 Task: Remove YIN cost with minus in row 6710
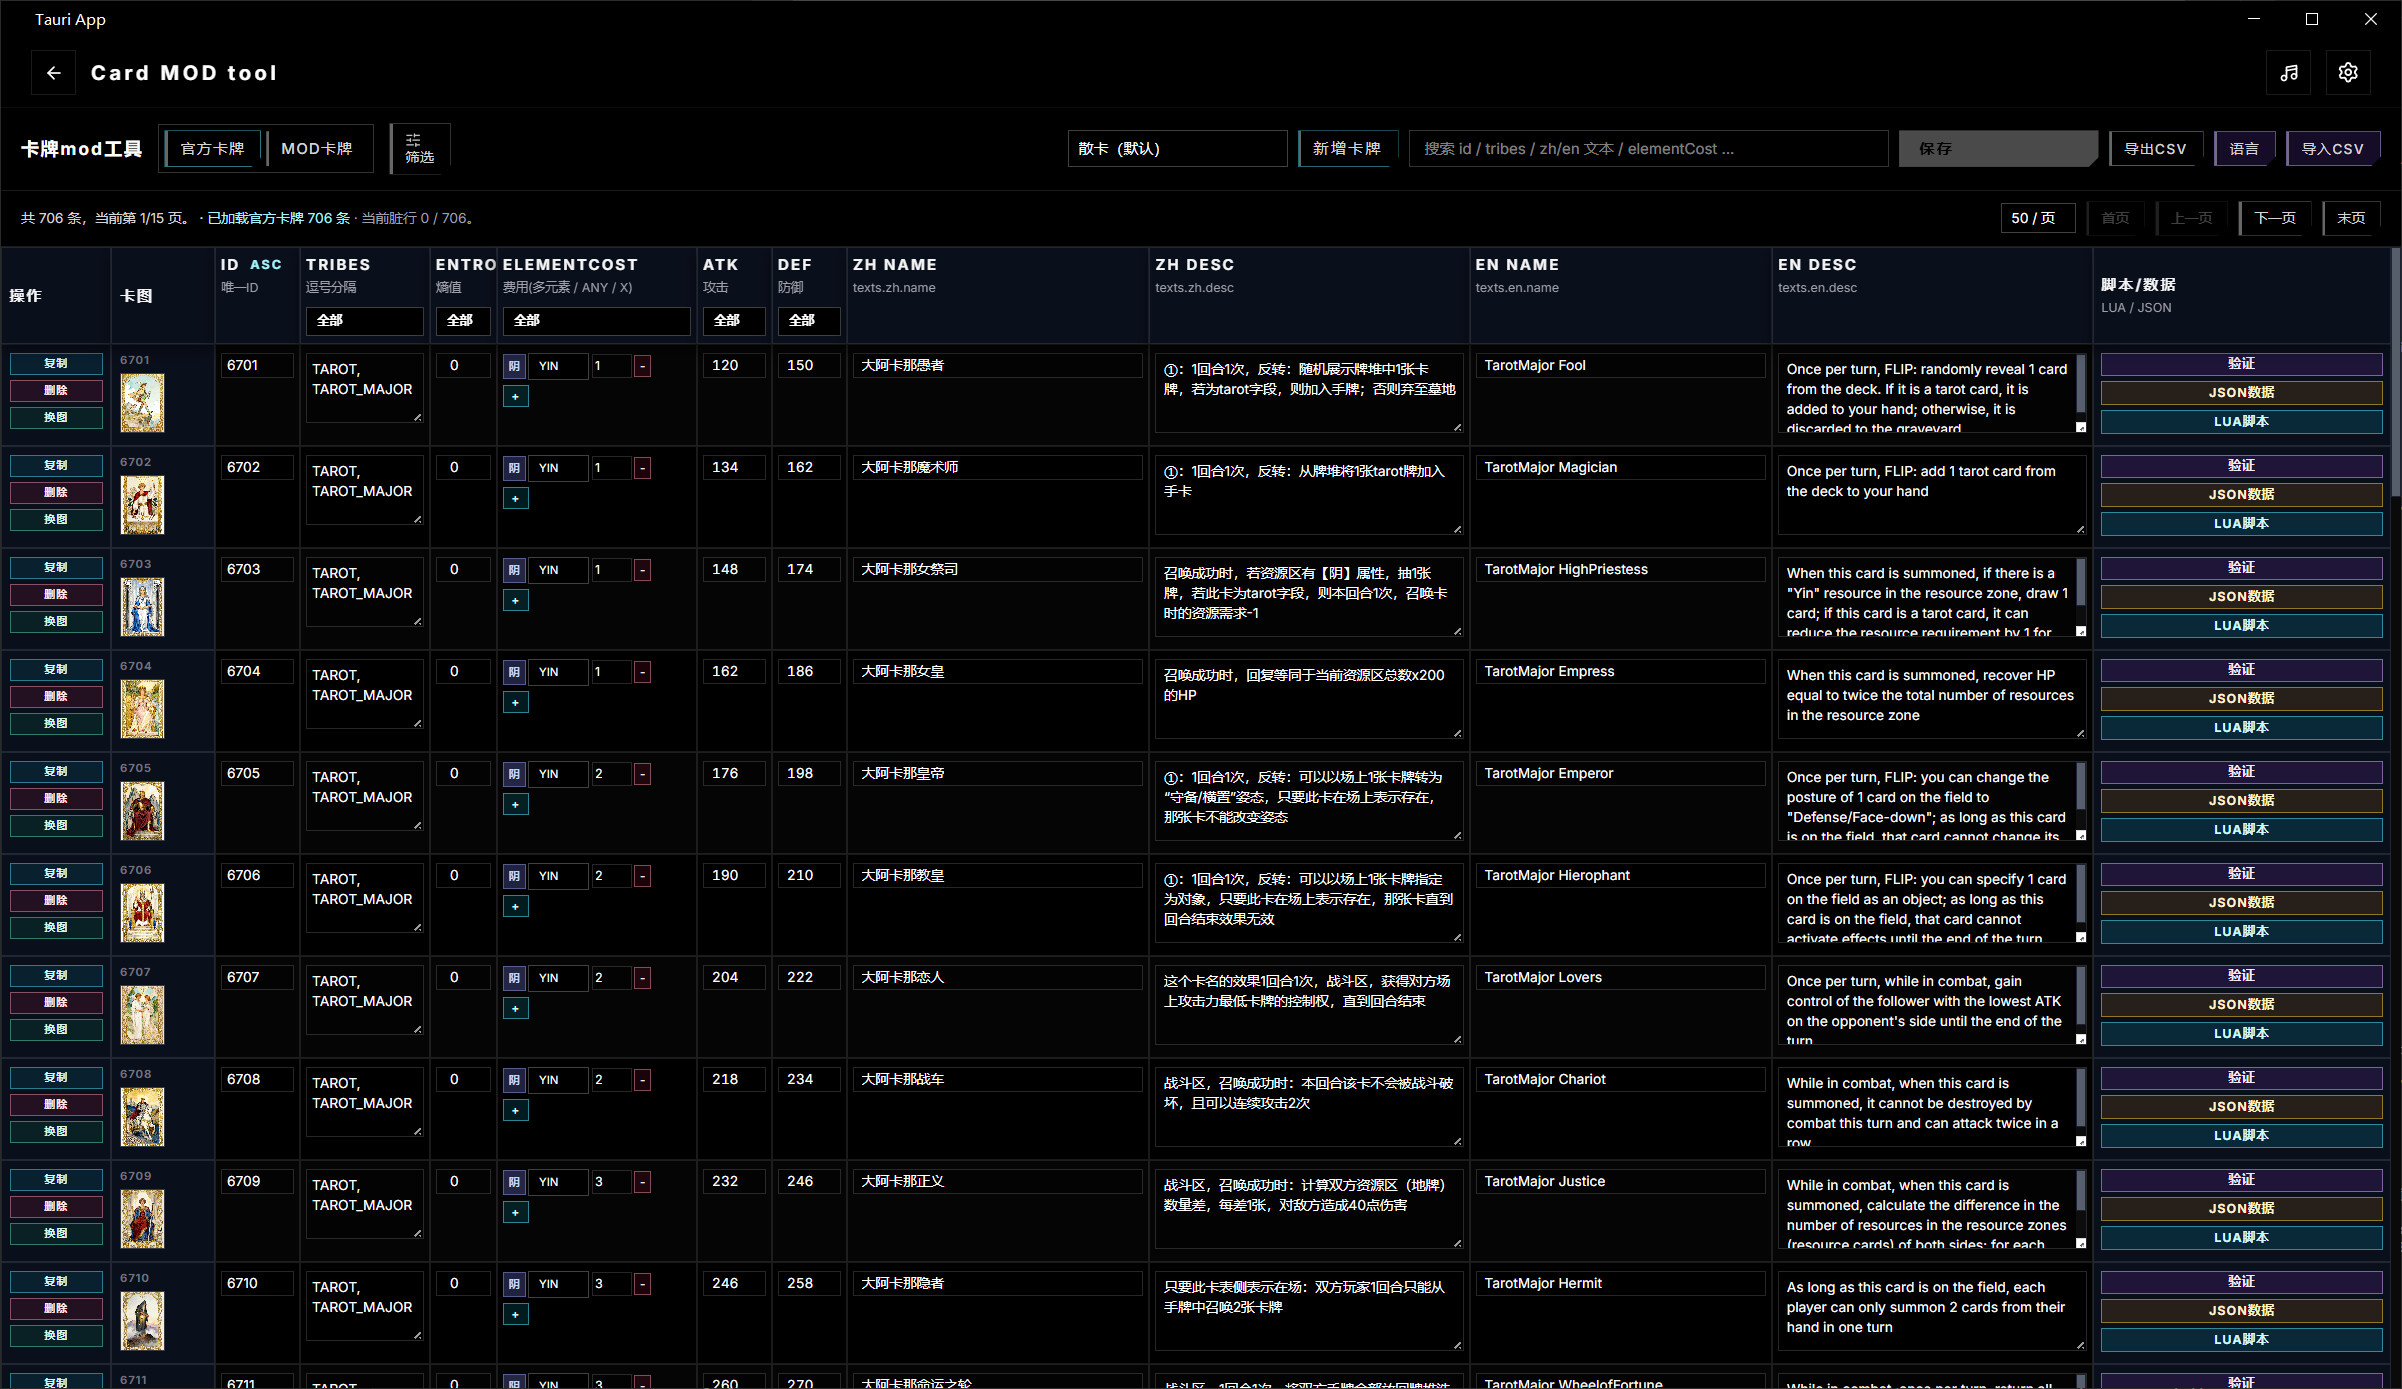tap(642, 1284)
